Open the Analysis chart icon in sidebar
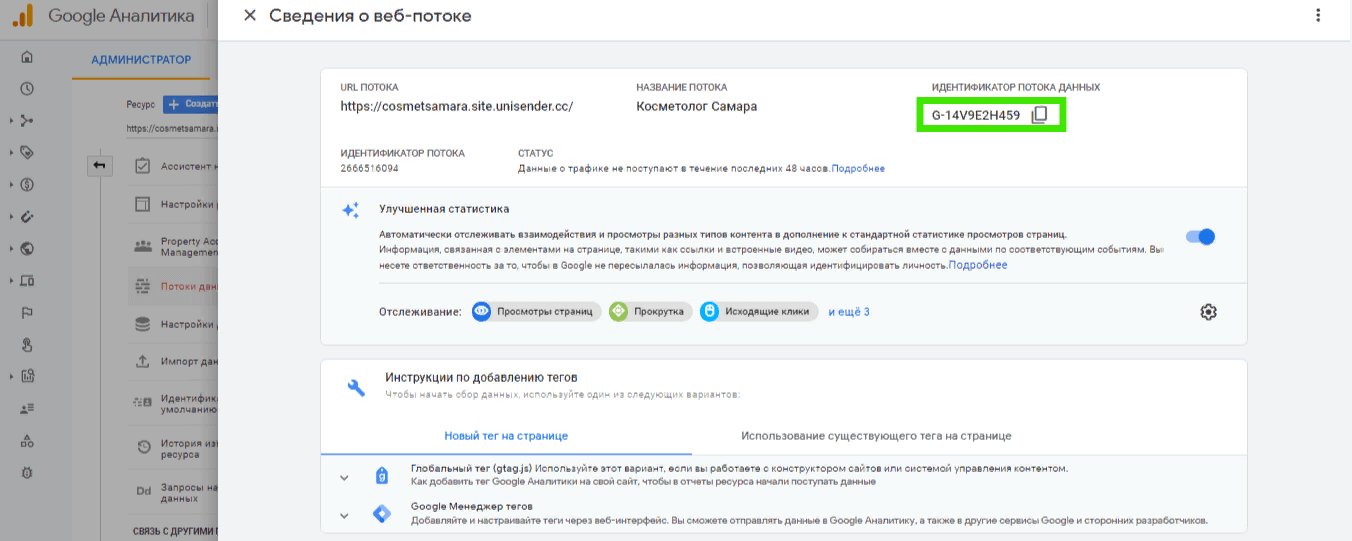Image resolution: width=1352 pixels, height=541 pixels. 27,377
